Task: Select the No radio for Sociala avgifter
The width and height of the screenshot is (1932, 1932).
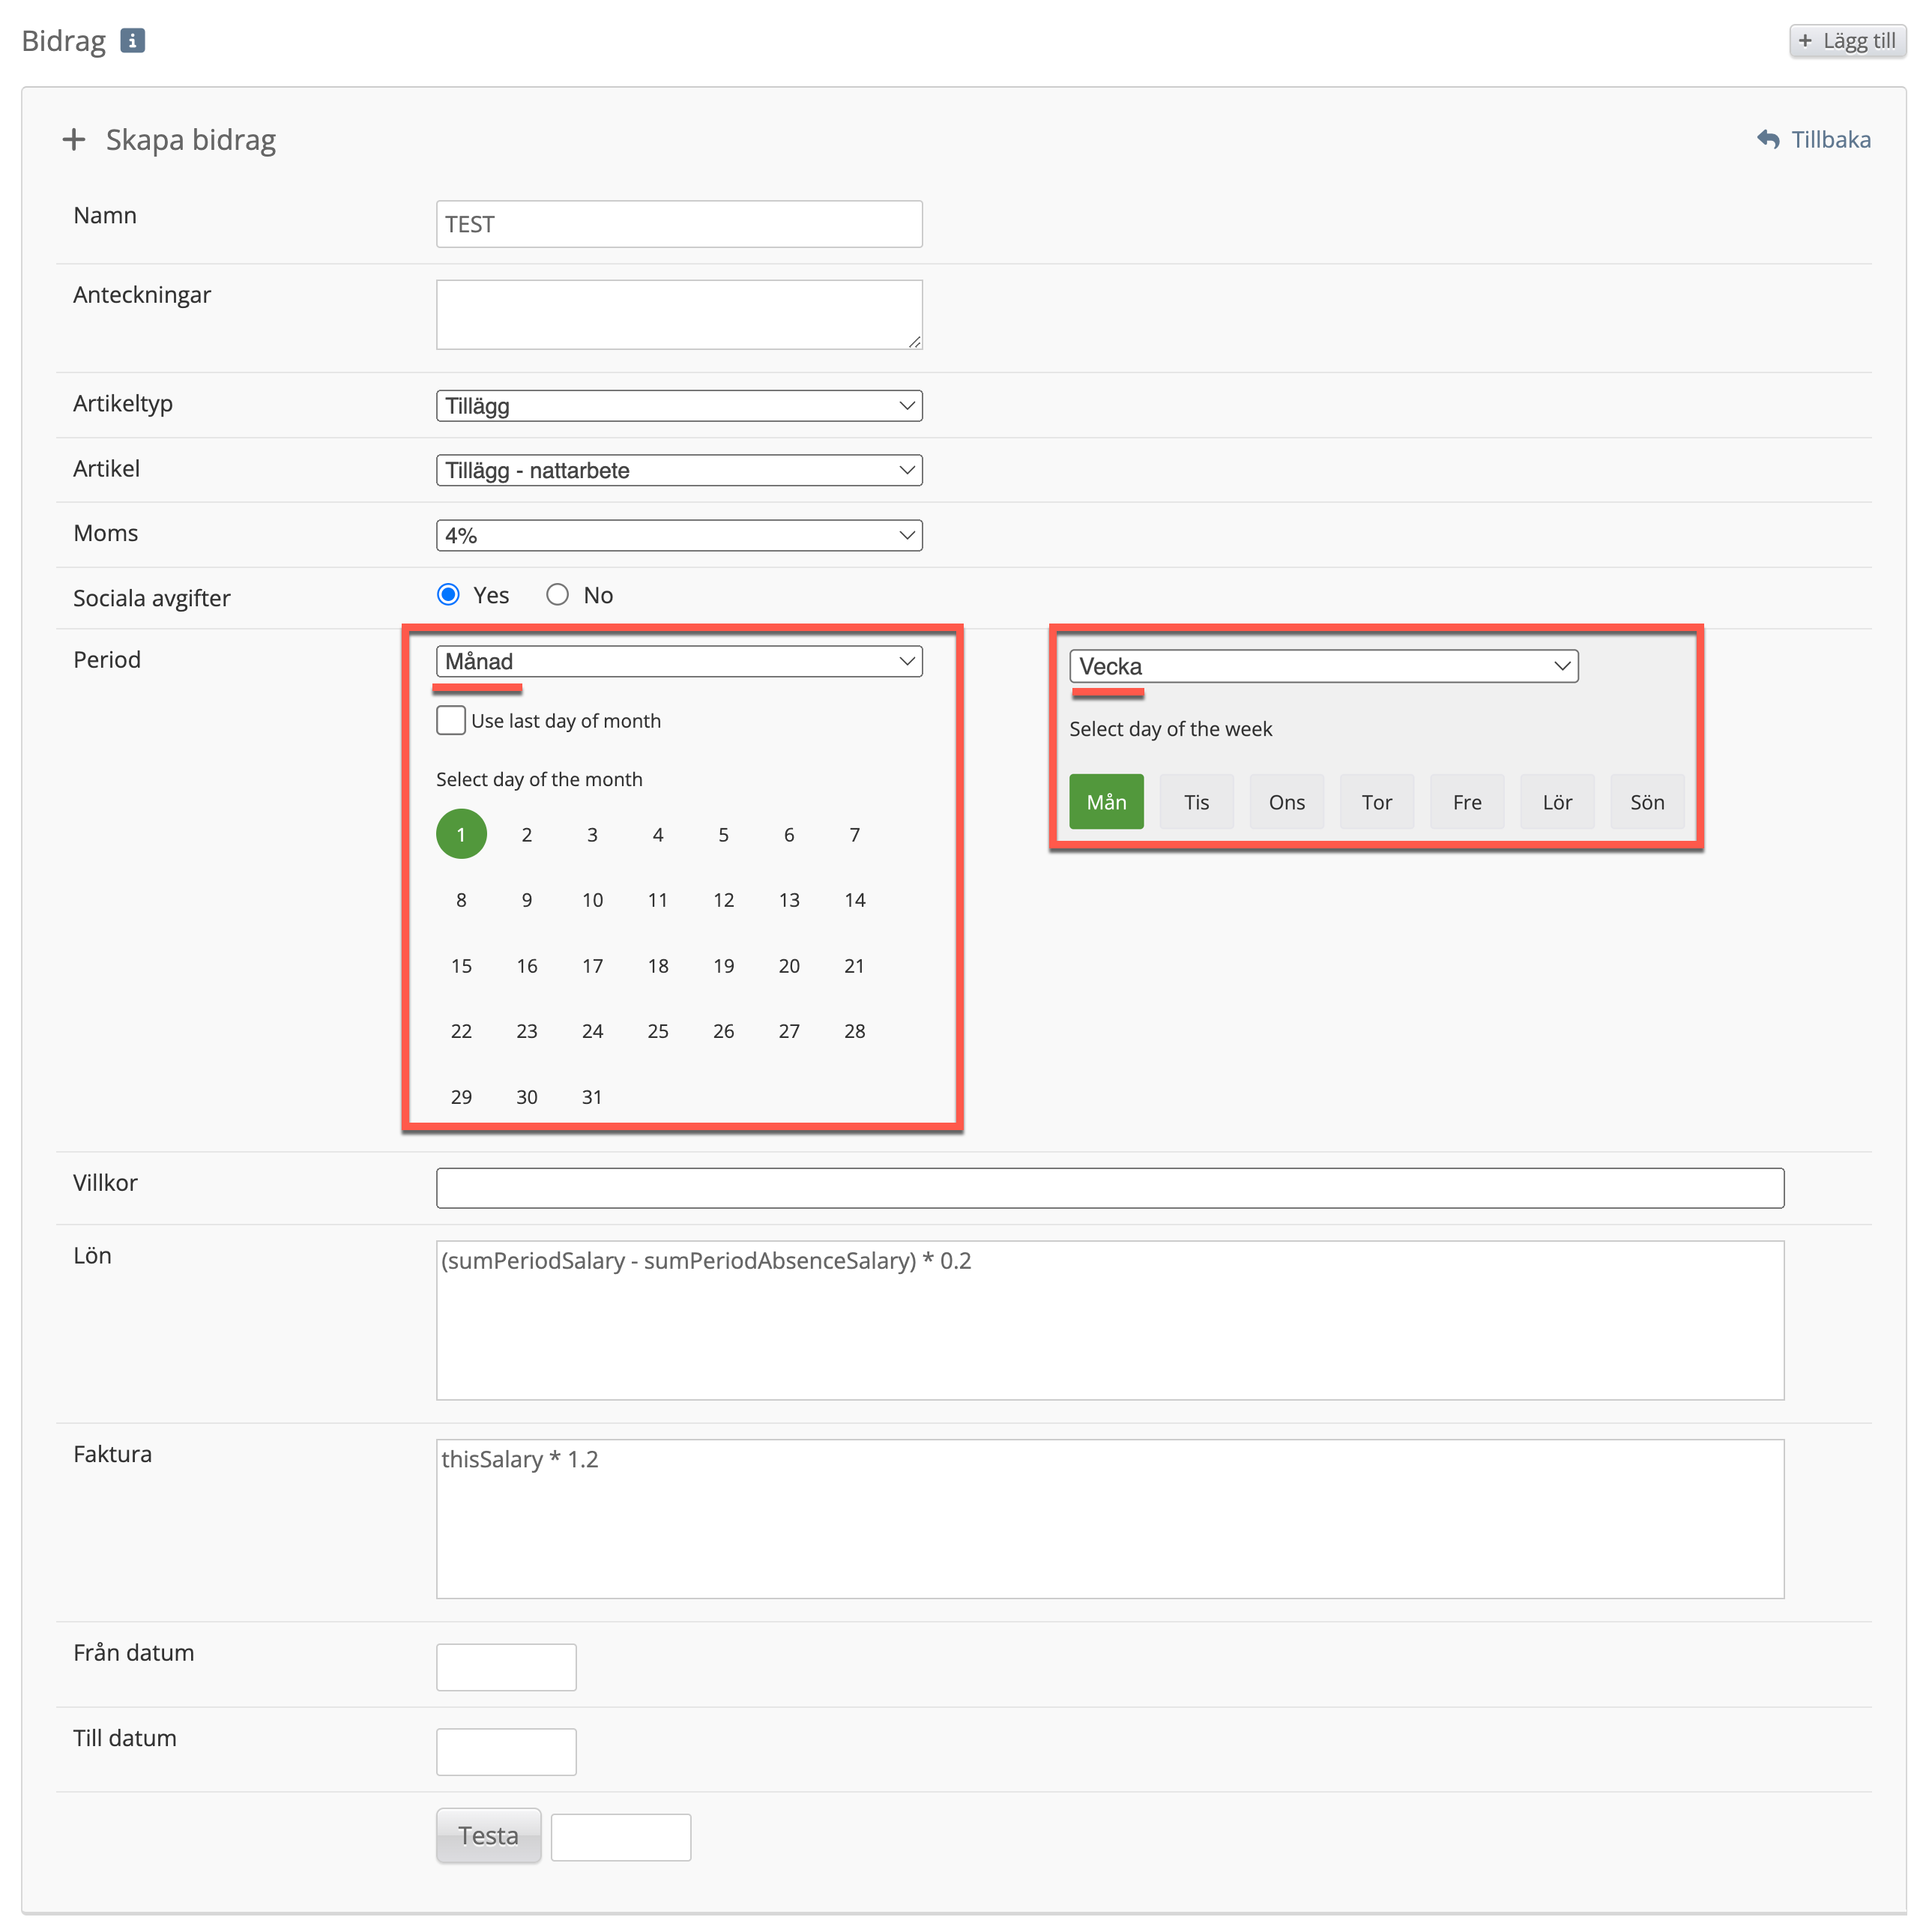Action: tap(557, 595)
